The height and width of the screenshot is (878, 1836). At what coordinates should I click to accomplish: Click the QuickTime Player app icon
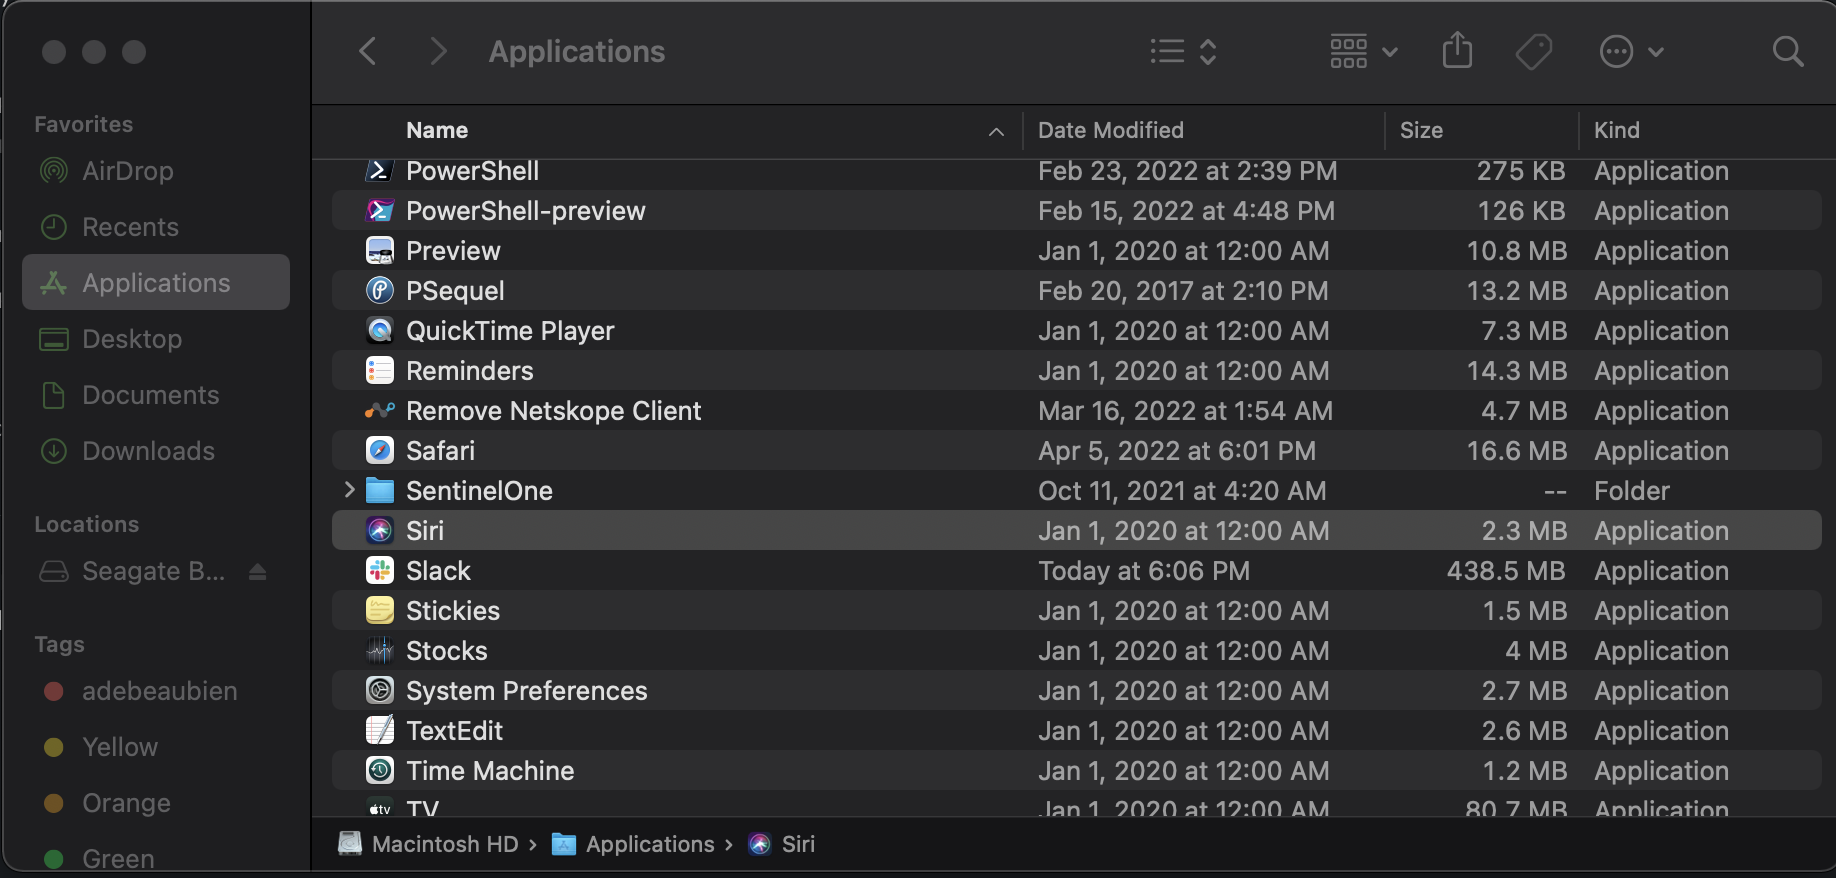pyautogui.click(x=380, y=331)
